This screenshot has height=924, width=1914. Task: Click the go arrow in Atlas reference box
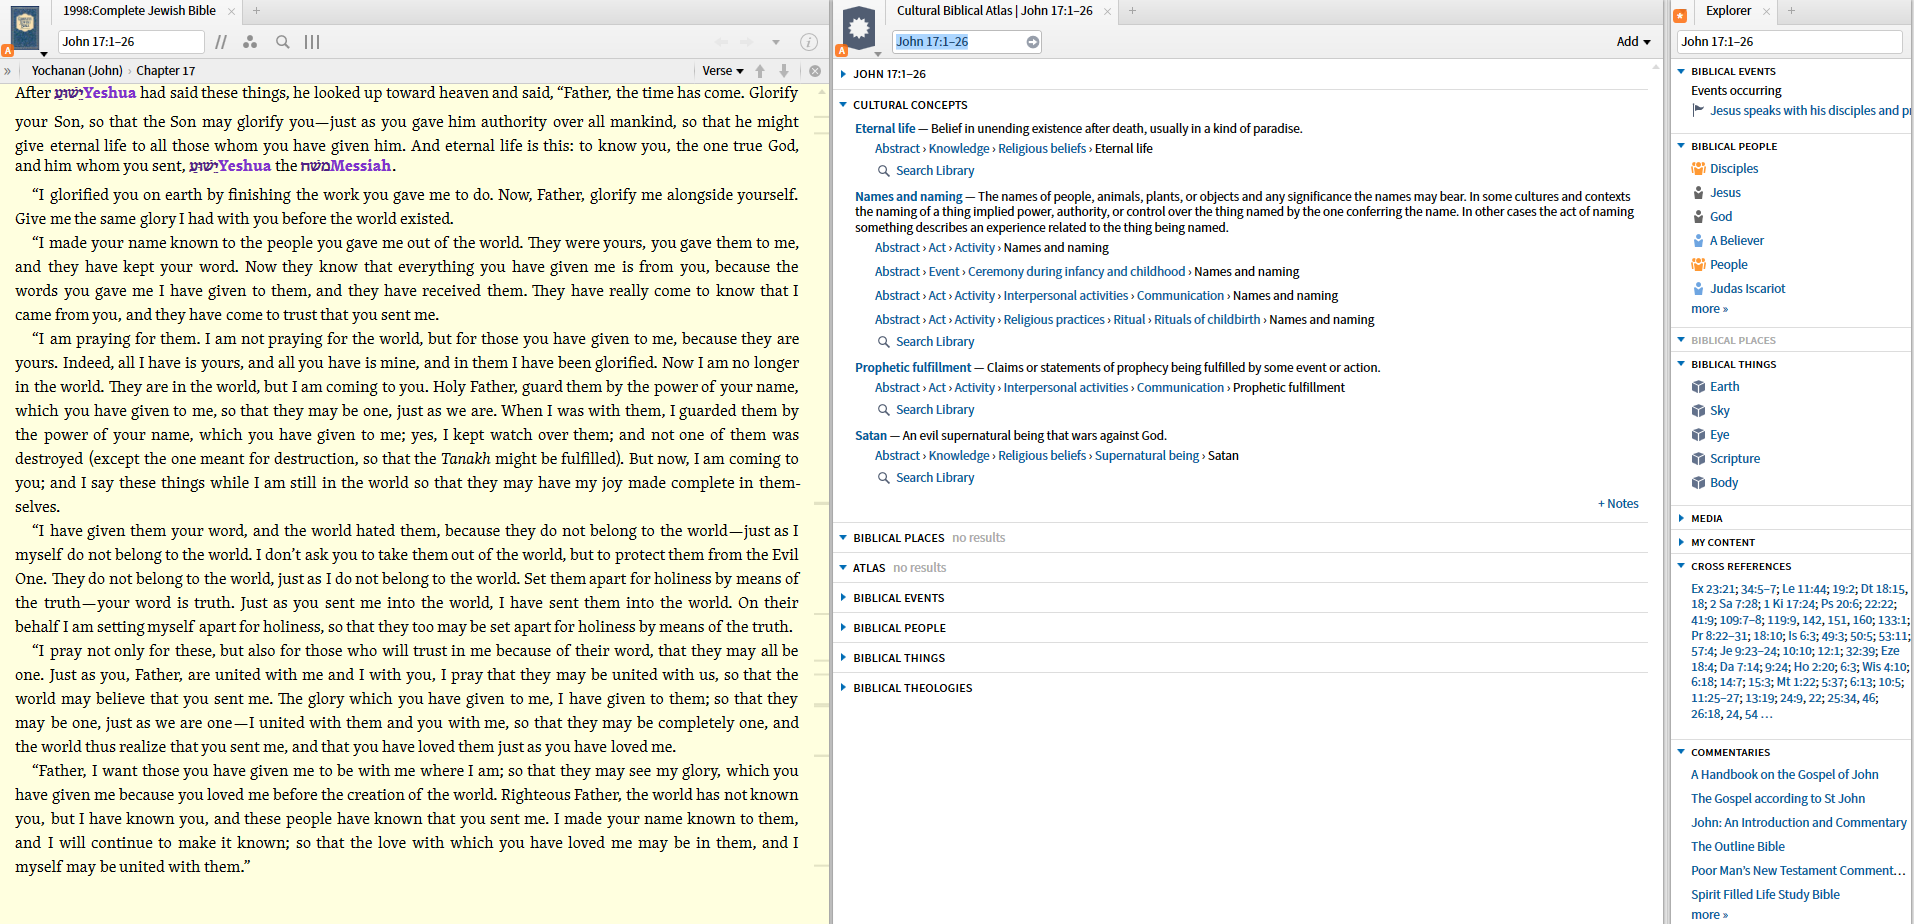1032,42
